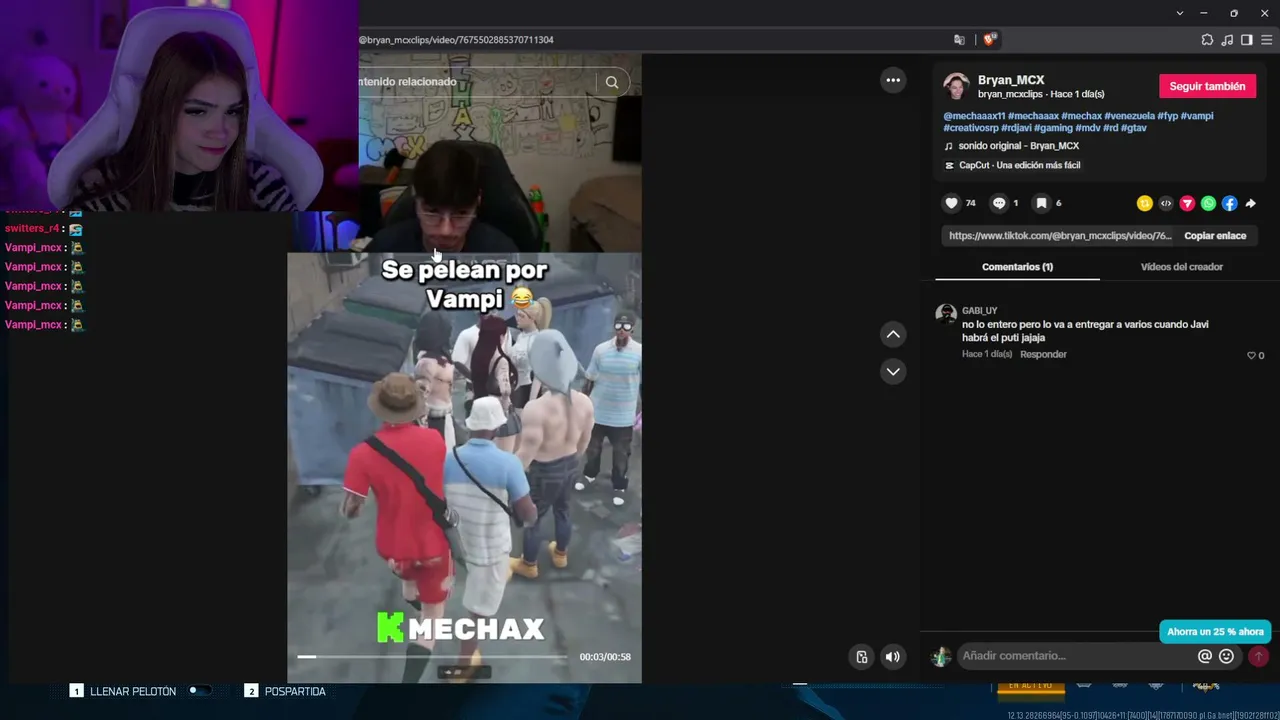Open more share options arrow
The height and width of the screenshot is (720, 1280).
pyautogui.click(x=1250, y=203)
